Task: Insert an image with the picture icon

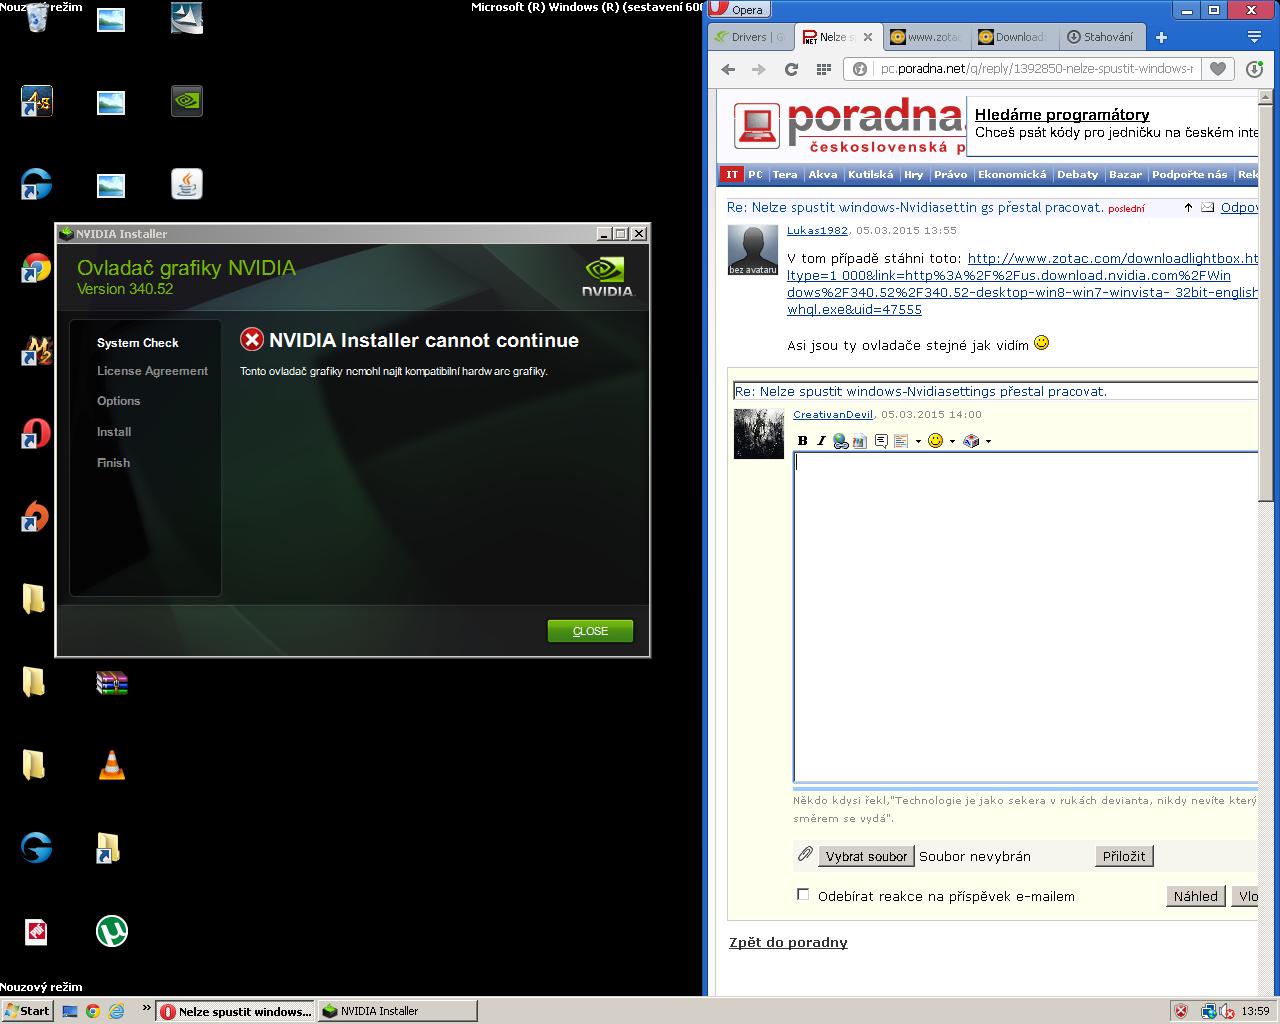Action: 859,441
